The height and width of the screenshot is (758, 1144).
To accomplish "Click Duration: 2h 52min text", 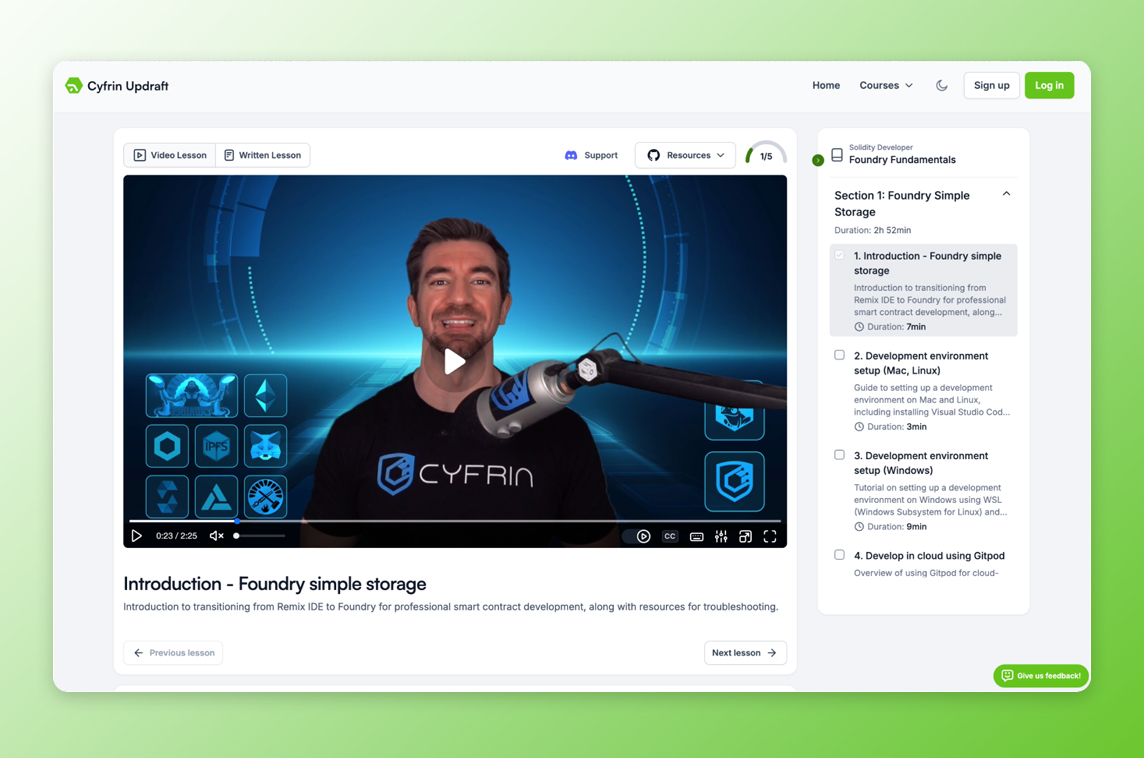I will pos(873,231).
